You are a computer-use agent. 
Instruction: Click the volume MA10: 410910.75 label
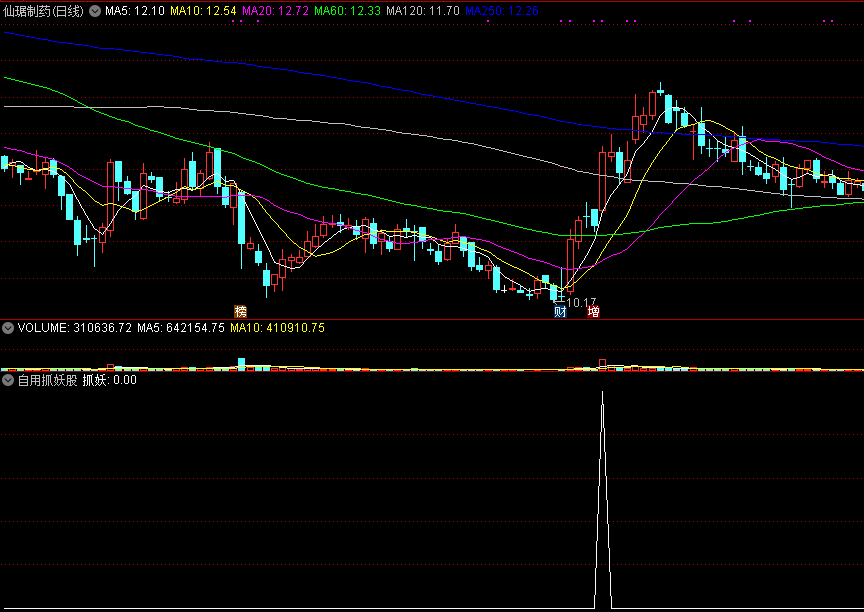tap(278, 328)
